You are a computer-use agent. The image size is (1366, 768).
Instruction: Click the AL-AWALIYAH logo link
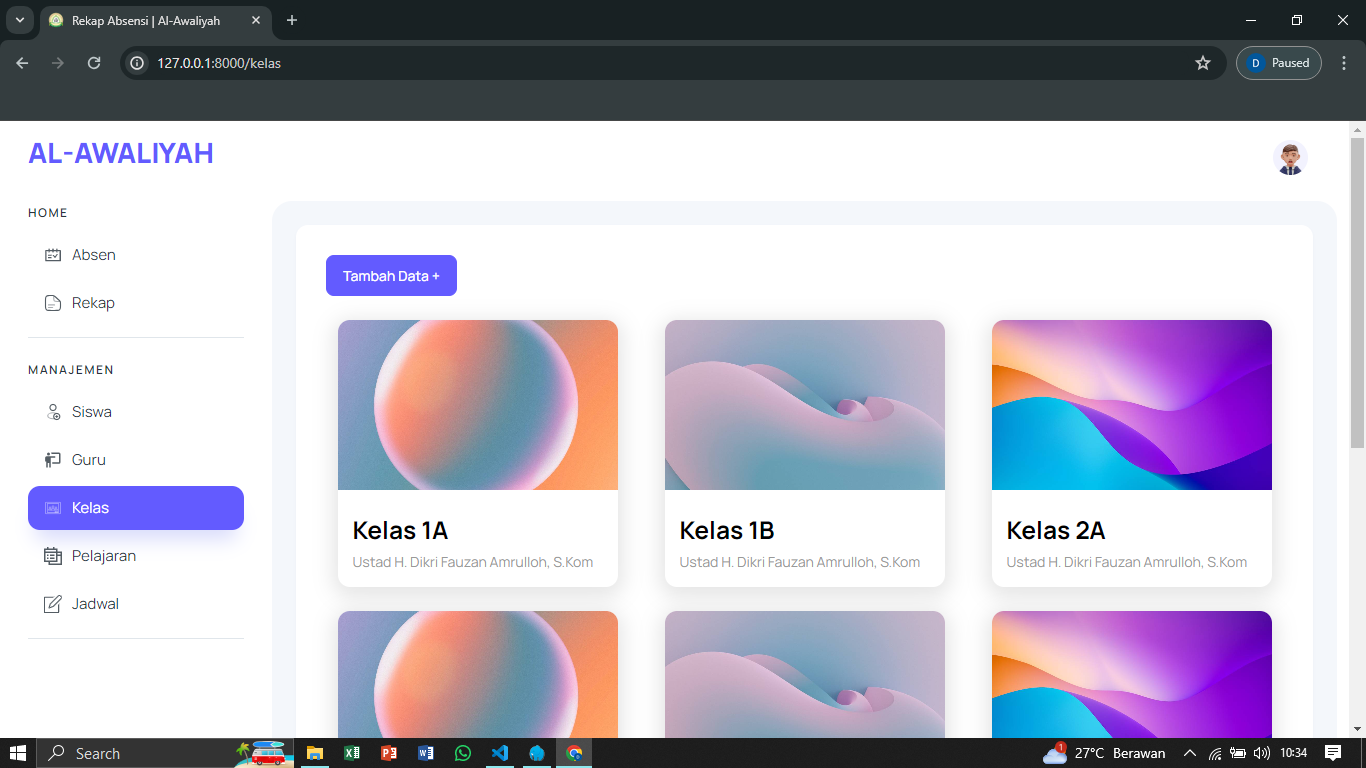(121, 153)
